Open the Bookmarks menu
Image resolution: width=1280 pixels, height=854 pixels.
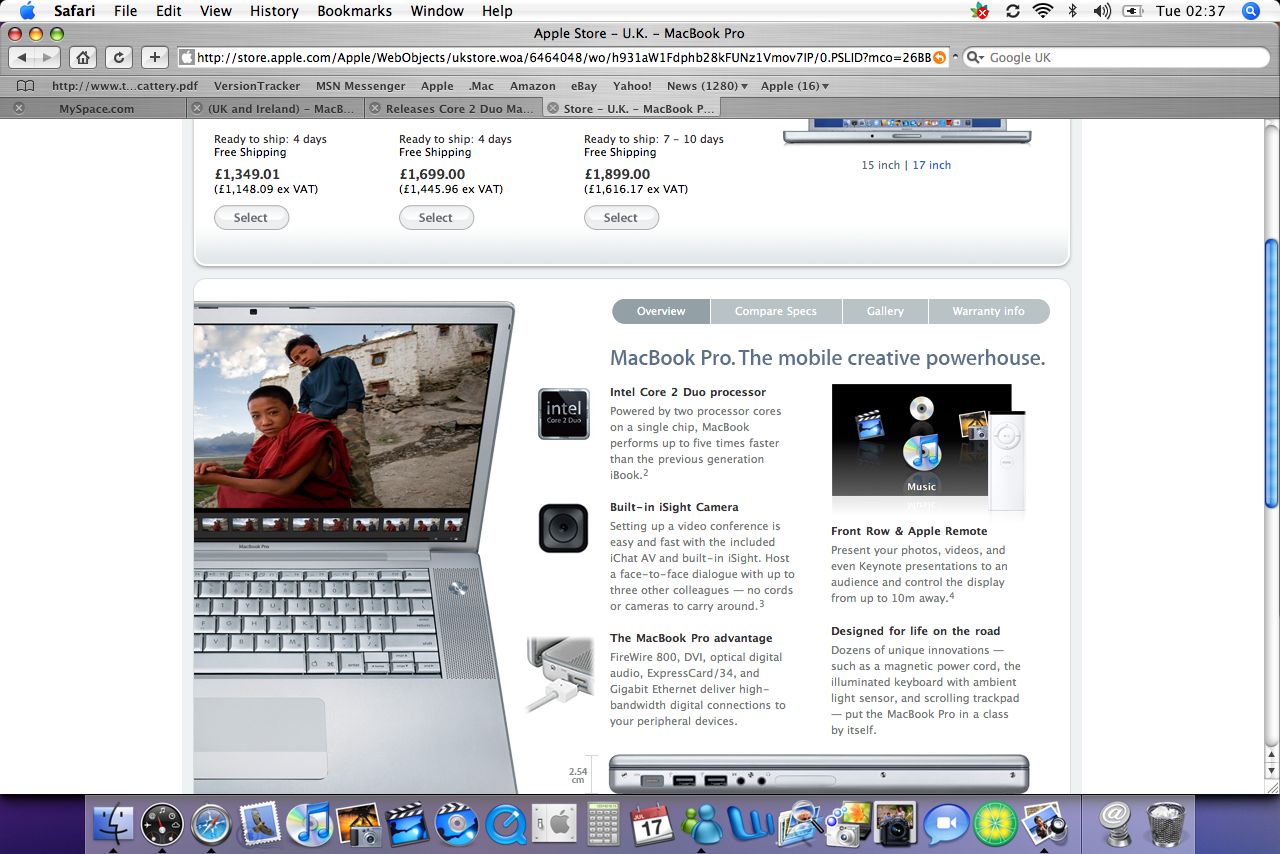tap(356, 11)
